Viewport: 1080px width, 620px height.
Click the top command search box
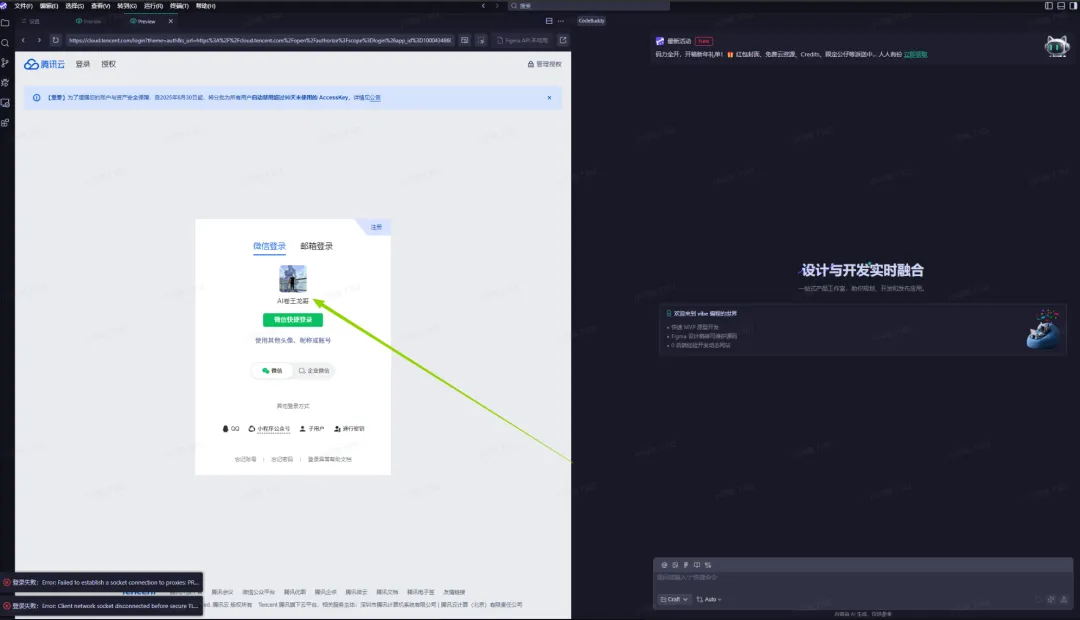tap(589, 6)
